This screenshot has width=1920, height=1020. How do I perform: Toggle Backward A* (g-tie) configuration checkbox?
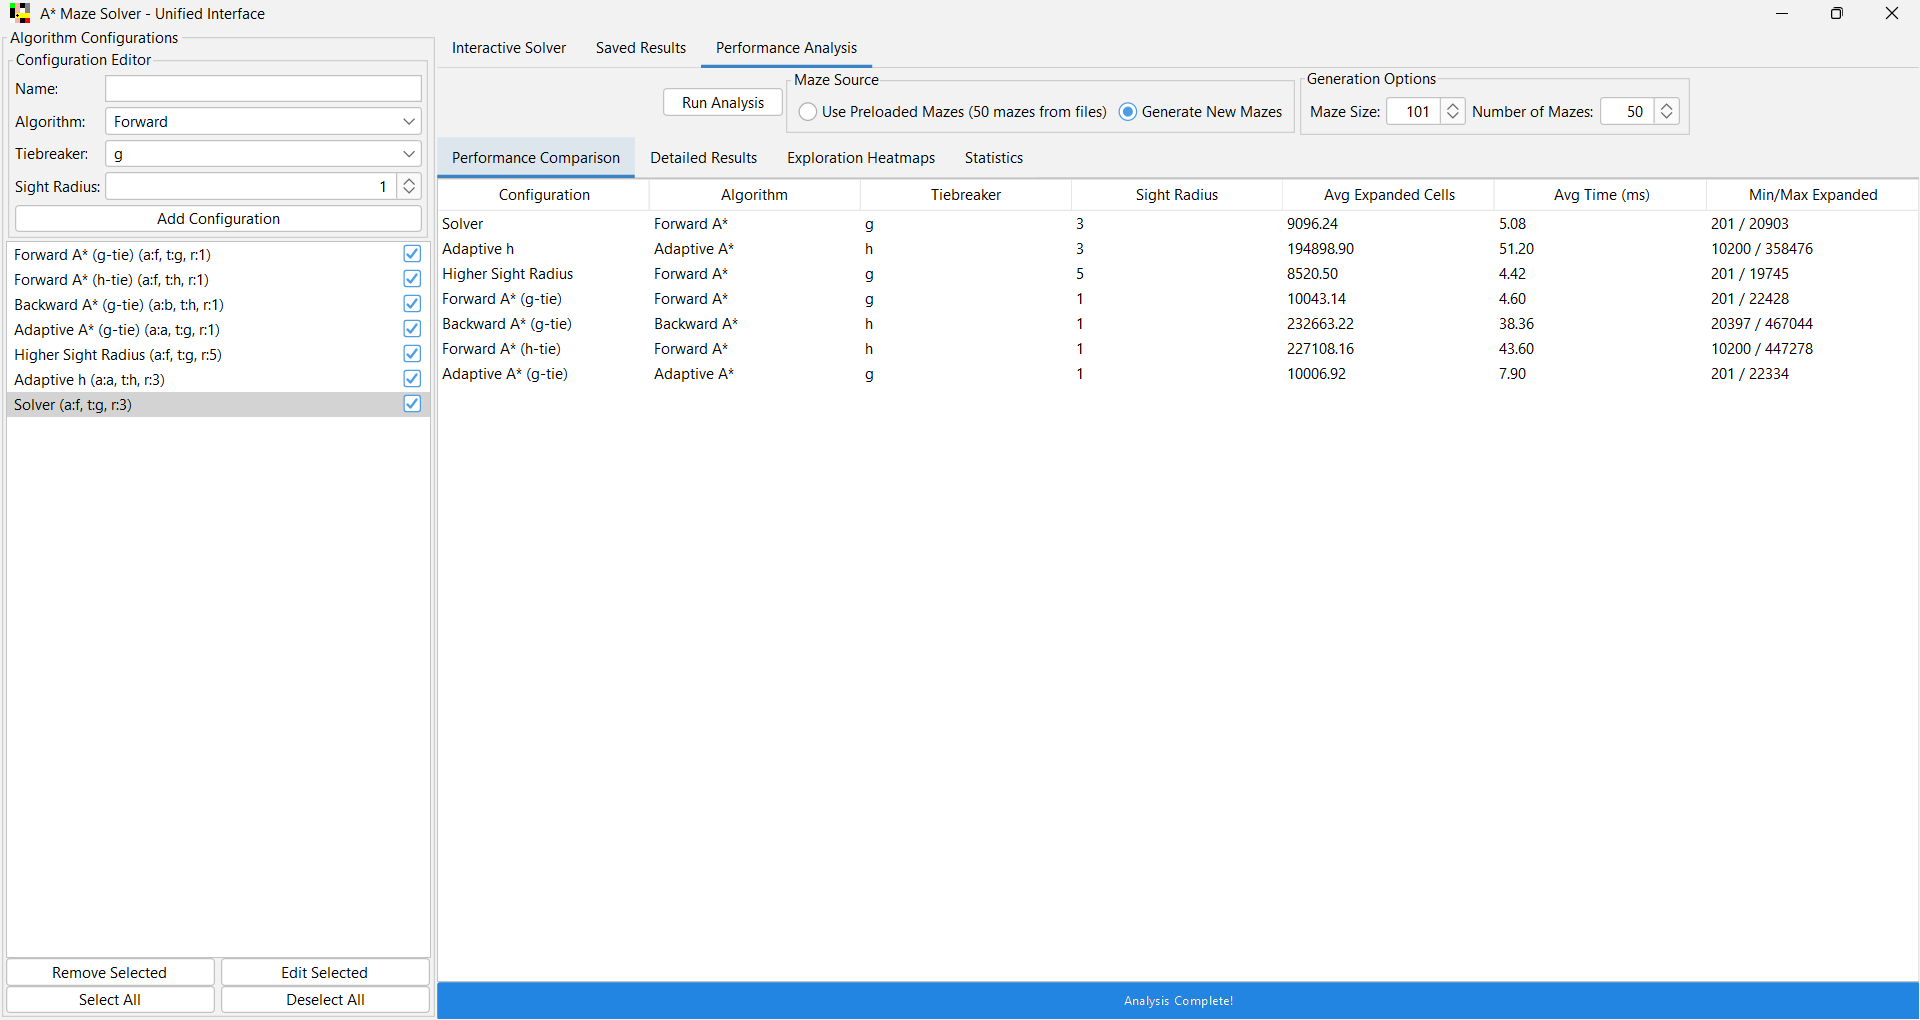coord(412,304)
